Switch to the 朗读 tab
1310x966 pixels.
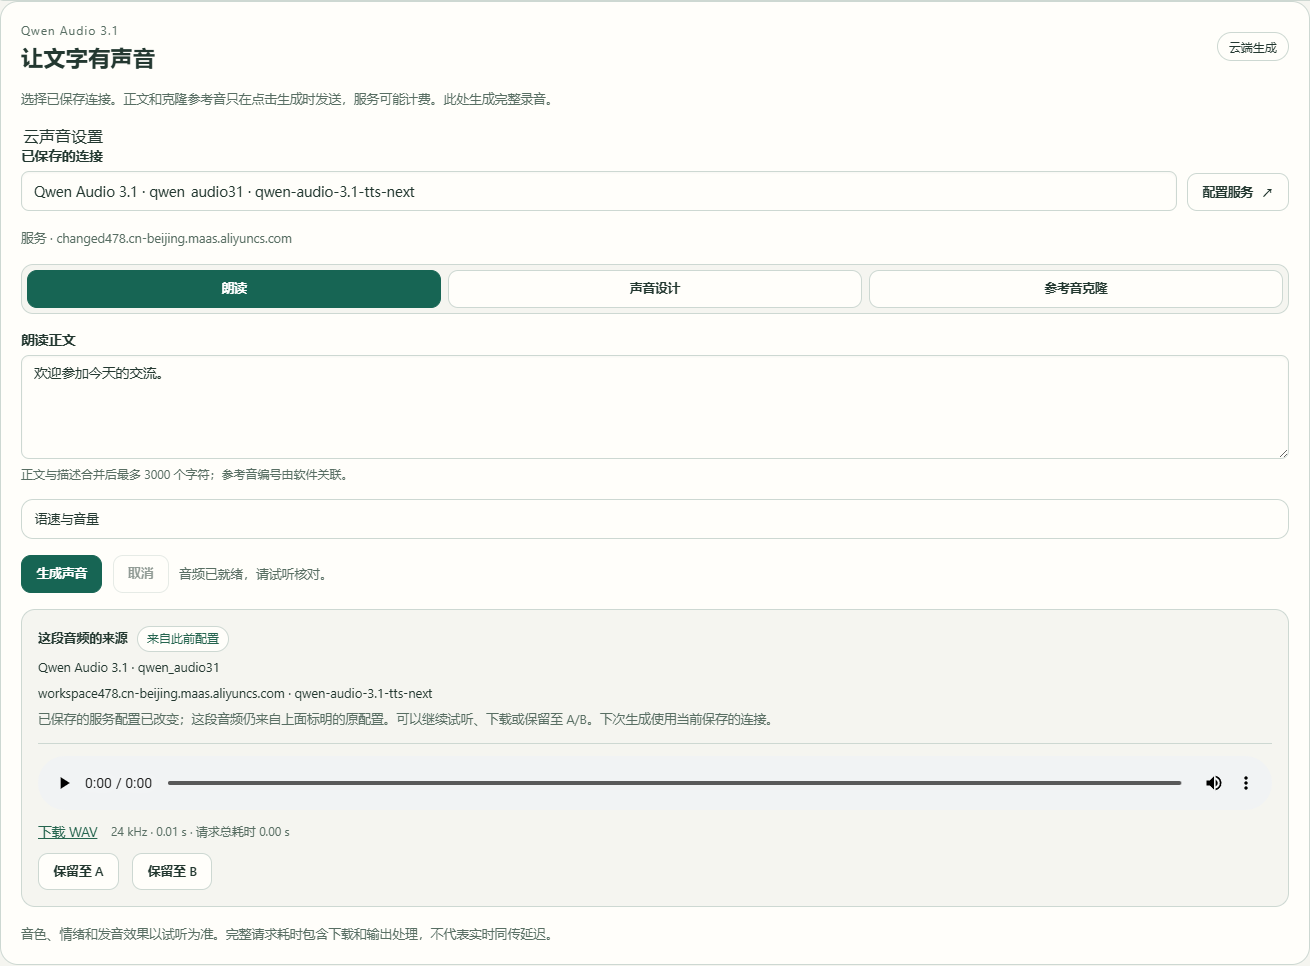point(234,289)
